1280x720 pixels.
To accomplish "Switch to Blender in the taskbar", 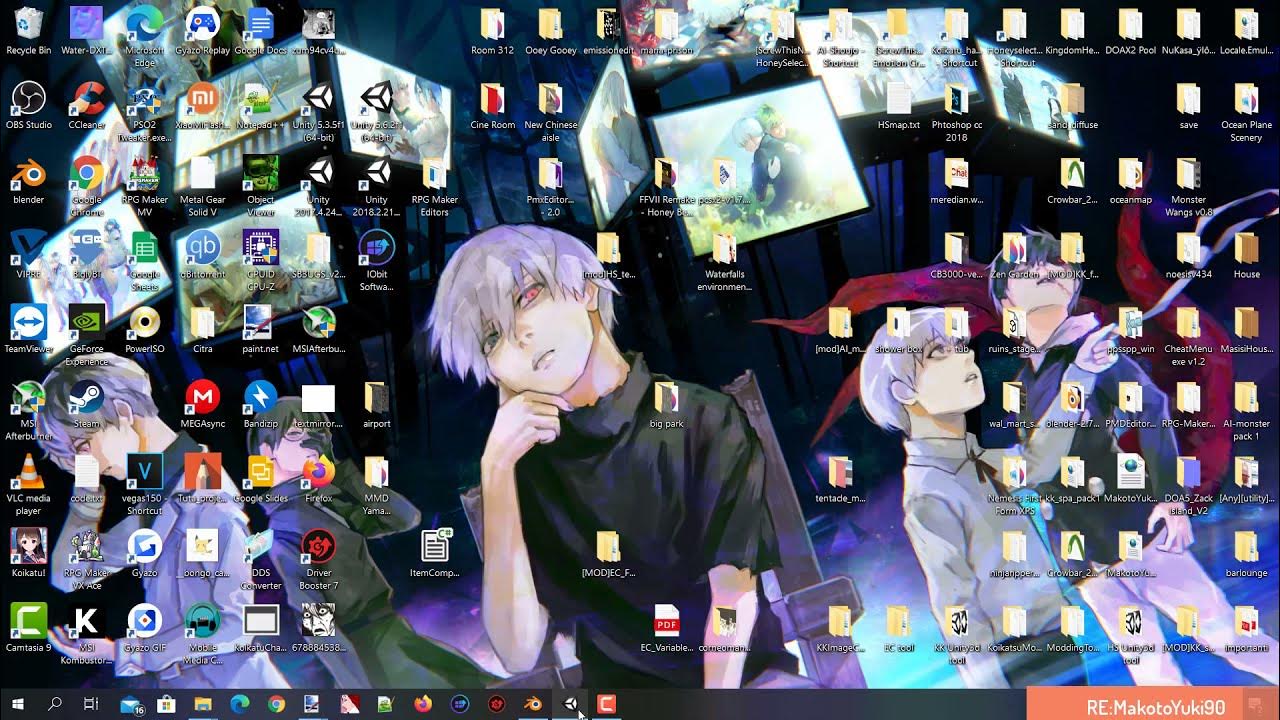I will (533, 704).
